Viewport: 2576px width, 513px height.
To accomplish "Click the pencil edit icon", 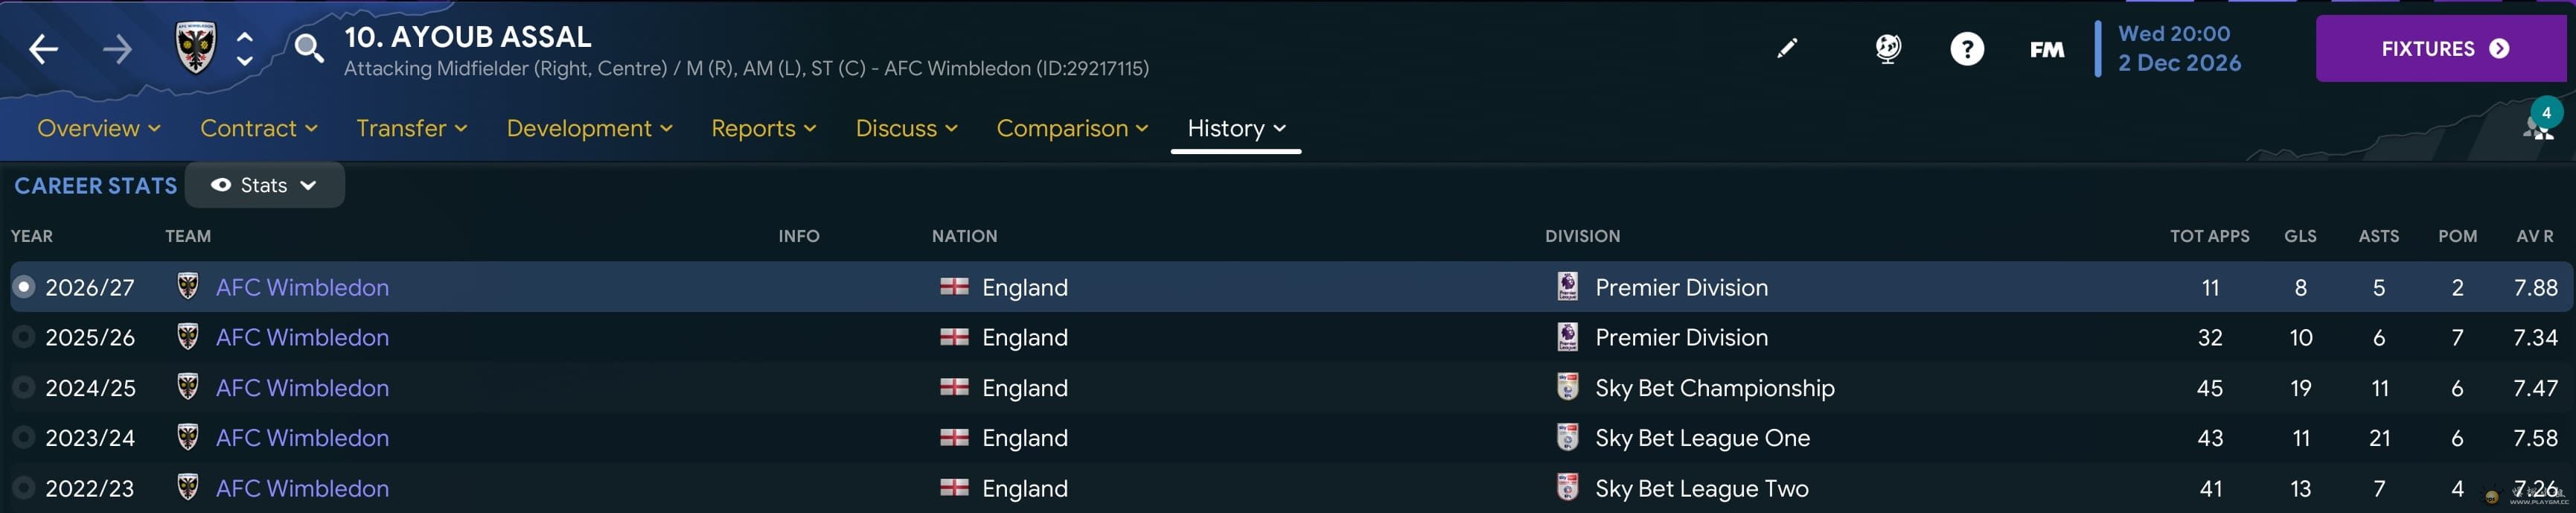I will tap(1787, 48).
